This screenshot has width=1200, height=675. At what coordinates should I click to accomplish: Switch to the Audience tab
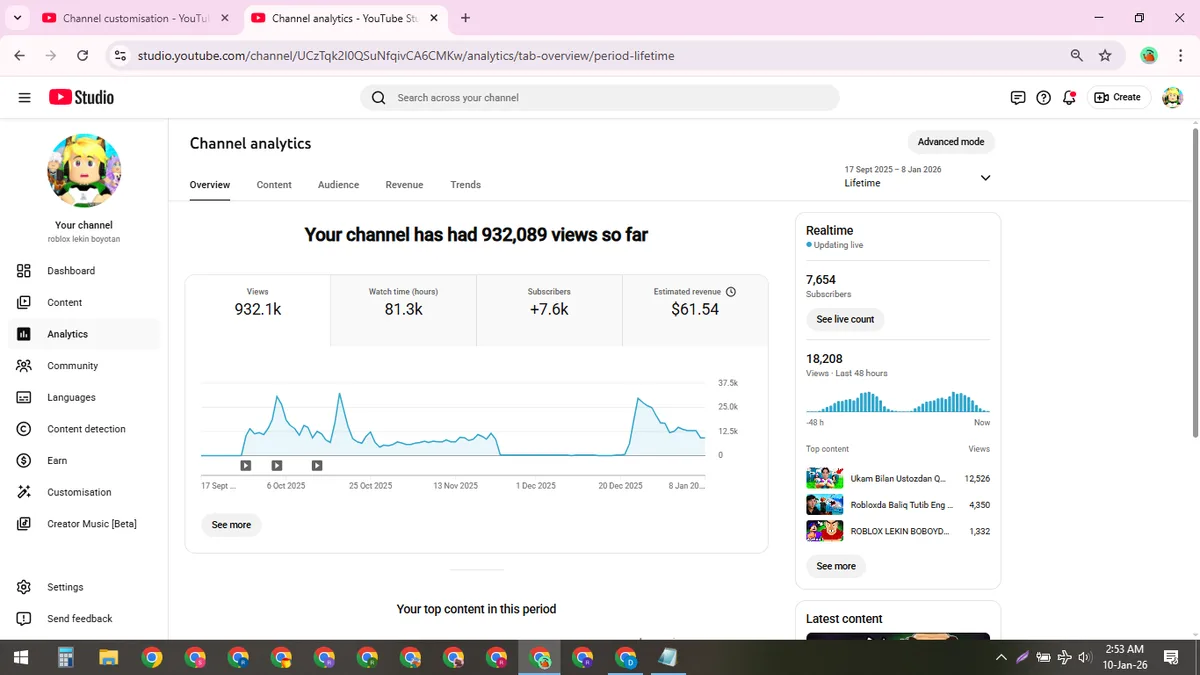click(x=338, y=185)
